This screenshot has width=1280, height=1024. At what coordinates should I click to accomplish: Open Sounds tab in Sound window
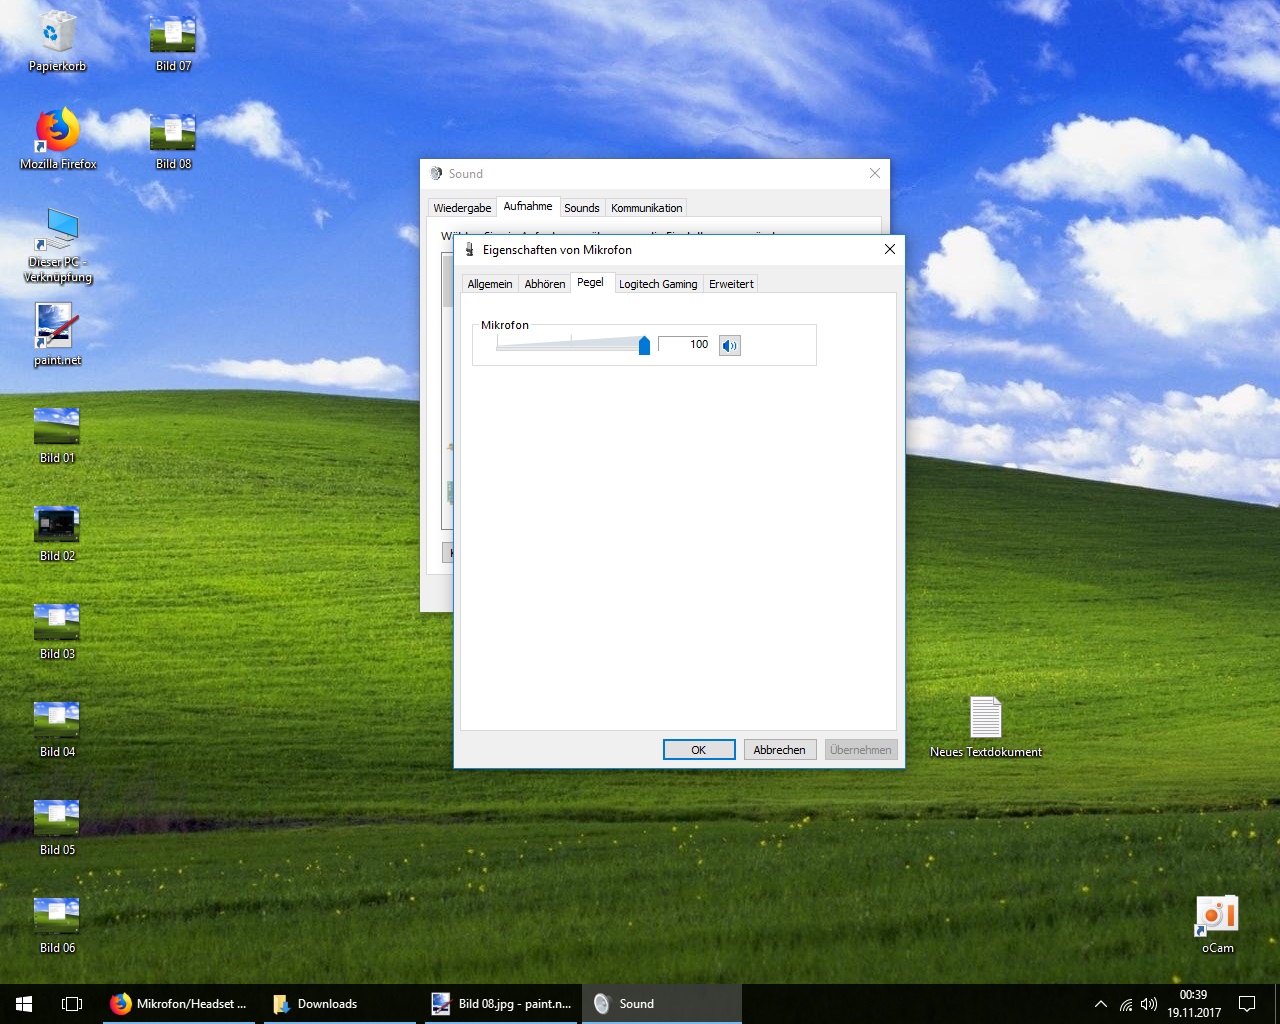click(582, 208)
